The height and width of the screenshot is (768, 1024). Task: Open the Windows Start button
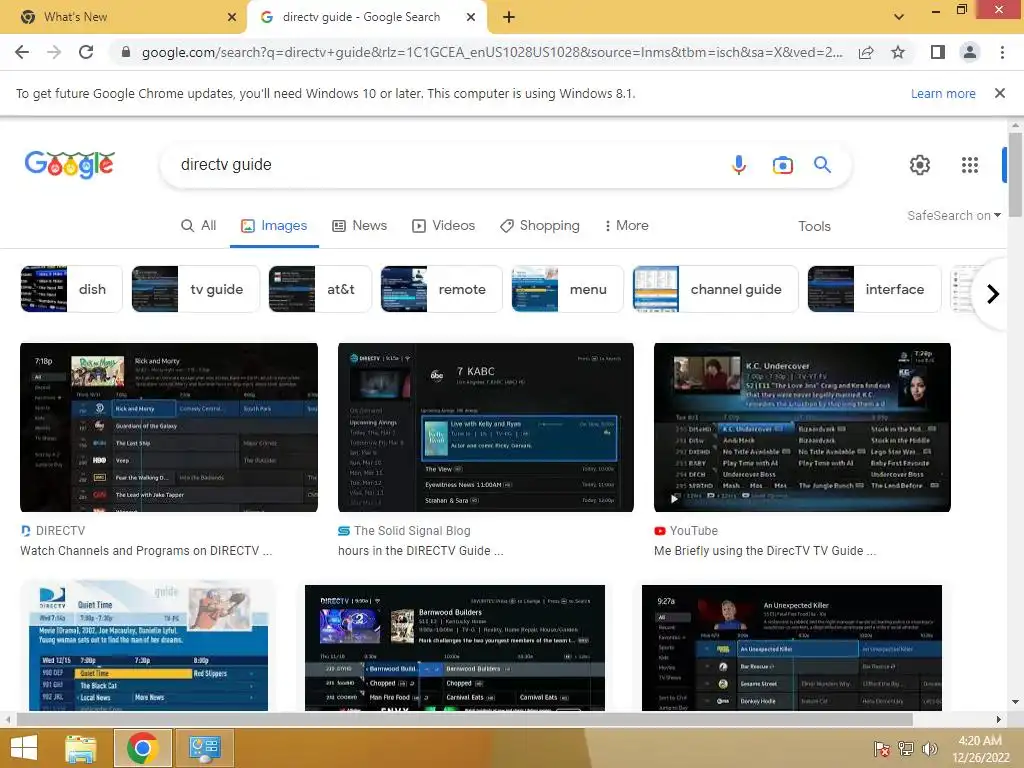(24, 748)
